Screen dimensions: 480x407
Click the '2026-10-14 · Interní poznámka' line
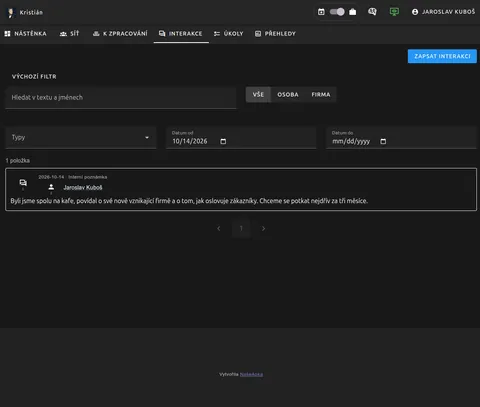[73, 177]
